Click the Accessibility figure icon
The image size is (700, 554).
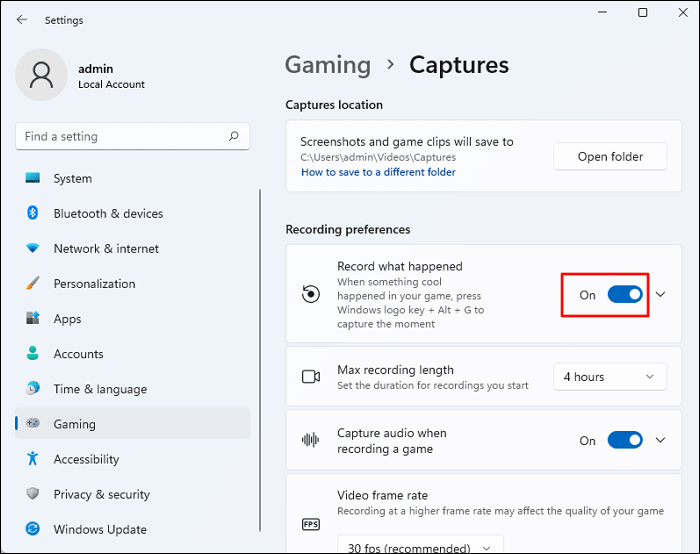(x=33, y=459)
